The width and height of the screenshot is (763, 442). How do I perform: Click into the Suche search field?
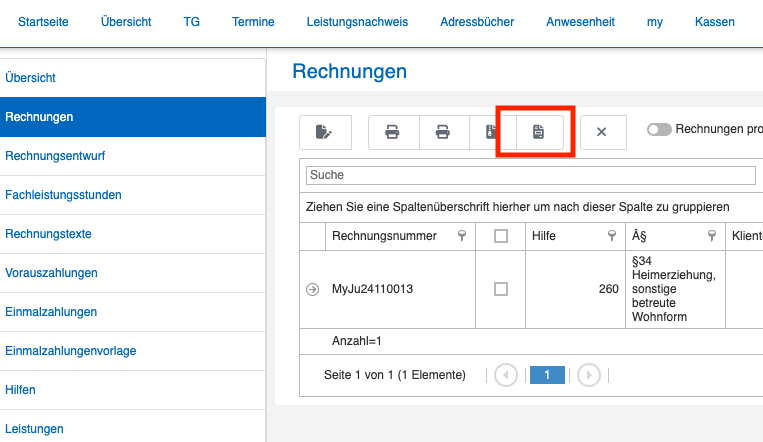[530, 175]
